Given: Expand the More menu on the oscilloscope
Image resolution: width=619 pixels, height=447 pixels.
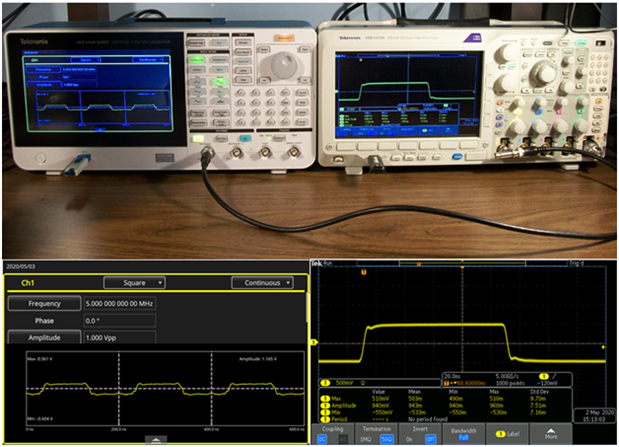Looking at the screenshot, I should [x=551, y=434].
